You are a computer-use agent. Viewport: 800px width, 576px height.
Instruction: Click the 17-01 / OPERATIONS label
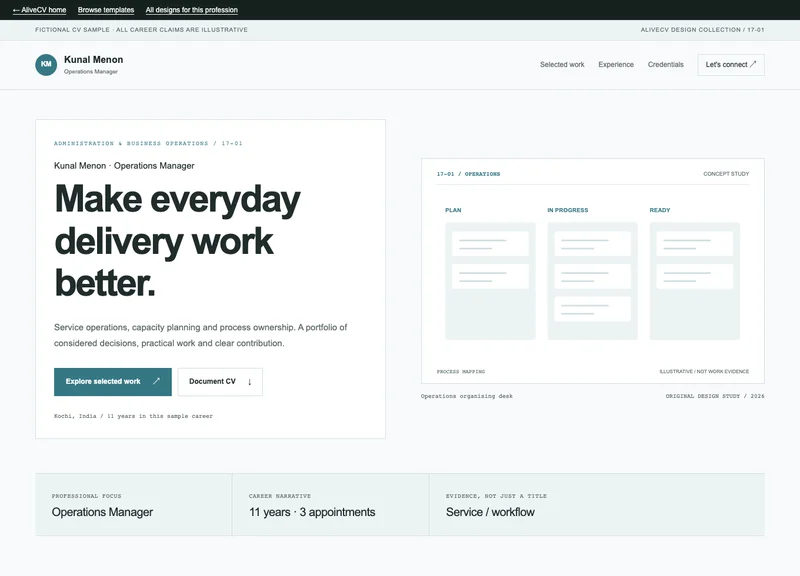click(468, 174)
